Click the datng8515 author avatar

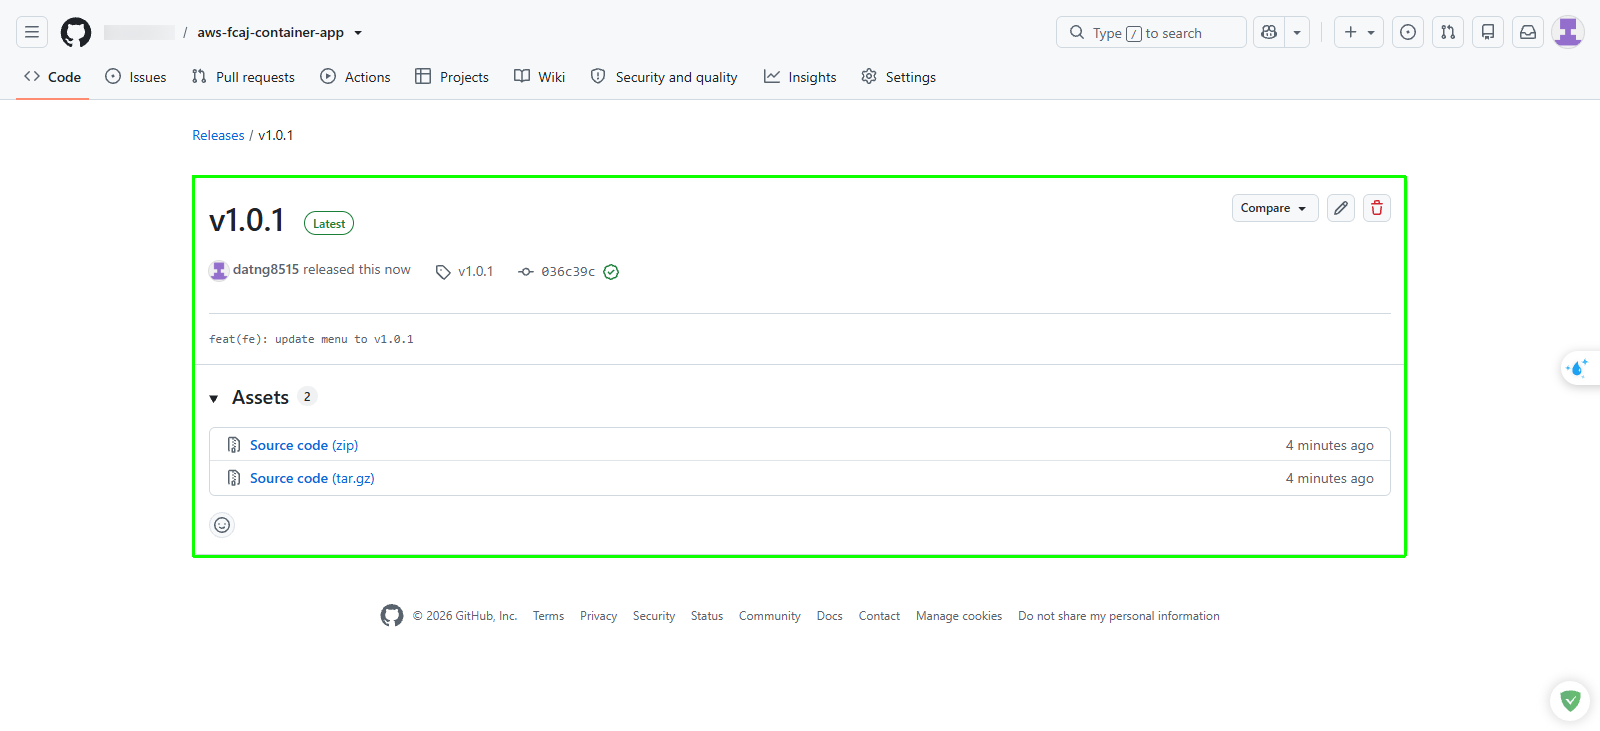(219, 270)
